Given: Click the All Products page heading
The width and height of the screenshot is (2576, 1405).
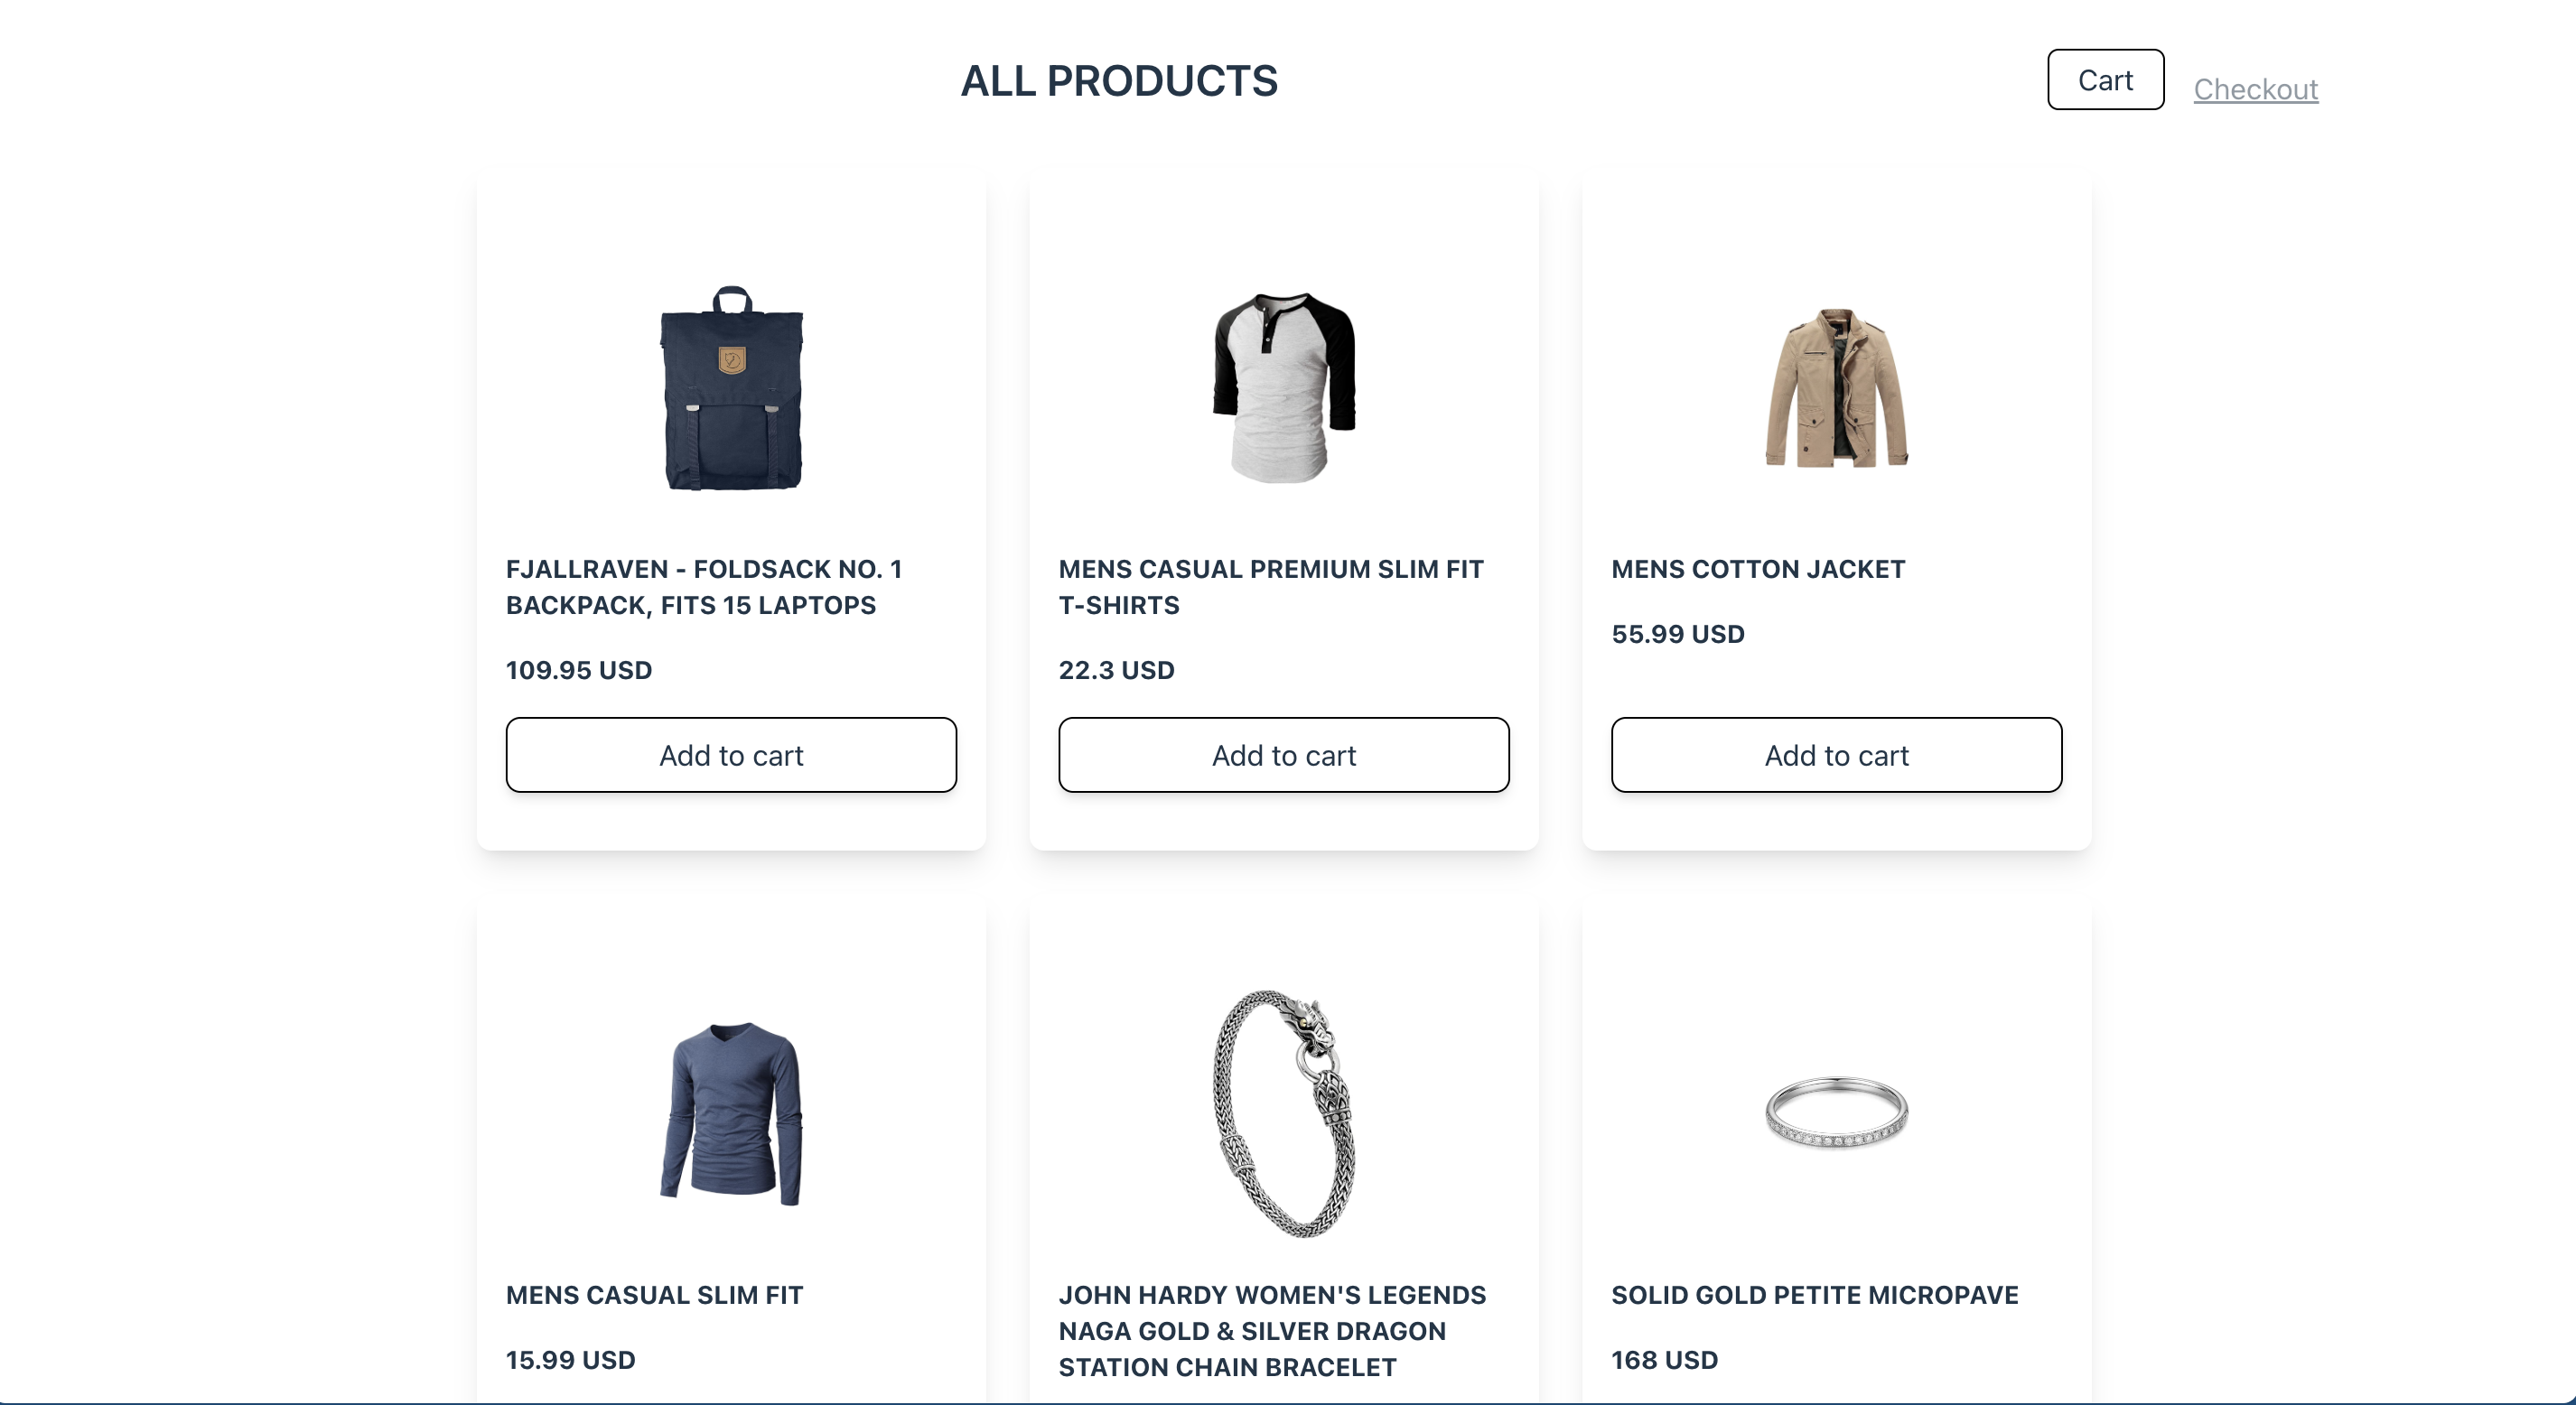Looking at the screenshot, I should pyautogui.click(x=1119, y=81).
